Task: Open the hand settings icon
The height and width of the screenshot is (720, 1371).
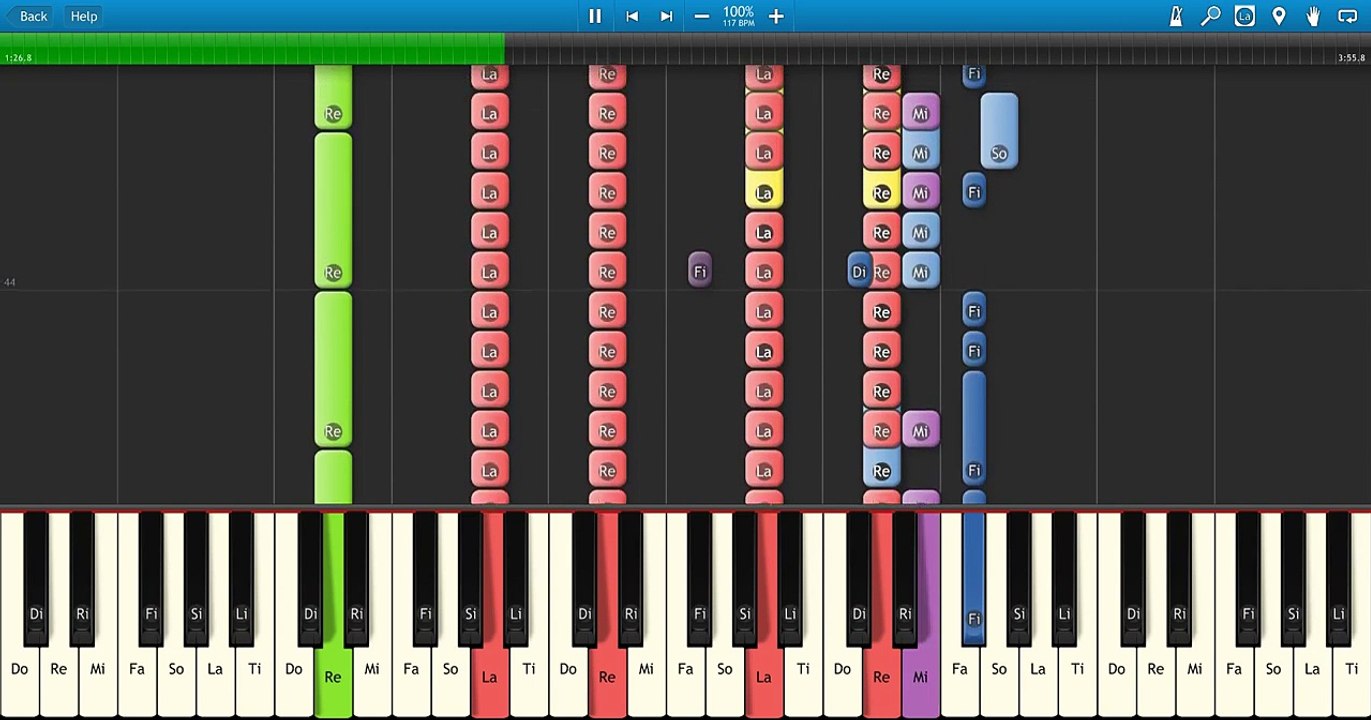Action: click(1313, 16)
